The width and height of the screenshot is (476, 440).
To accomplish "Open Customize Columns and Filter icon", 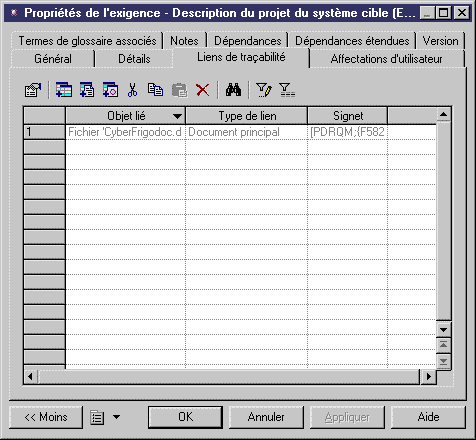I will pyautogui.click(x=264, y=90).
